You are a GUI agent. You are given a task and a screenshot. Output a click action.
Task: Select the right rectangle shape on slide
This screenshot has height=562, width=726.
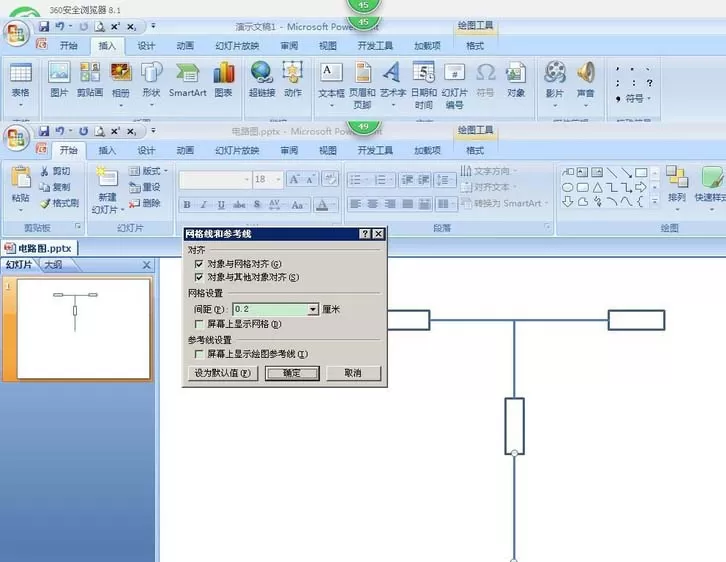pos(636,320)
